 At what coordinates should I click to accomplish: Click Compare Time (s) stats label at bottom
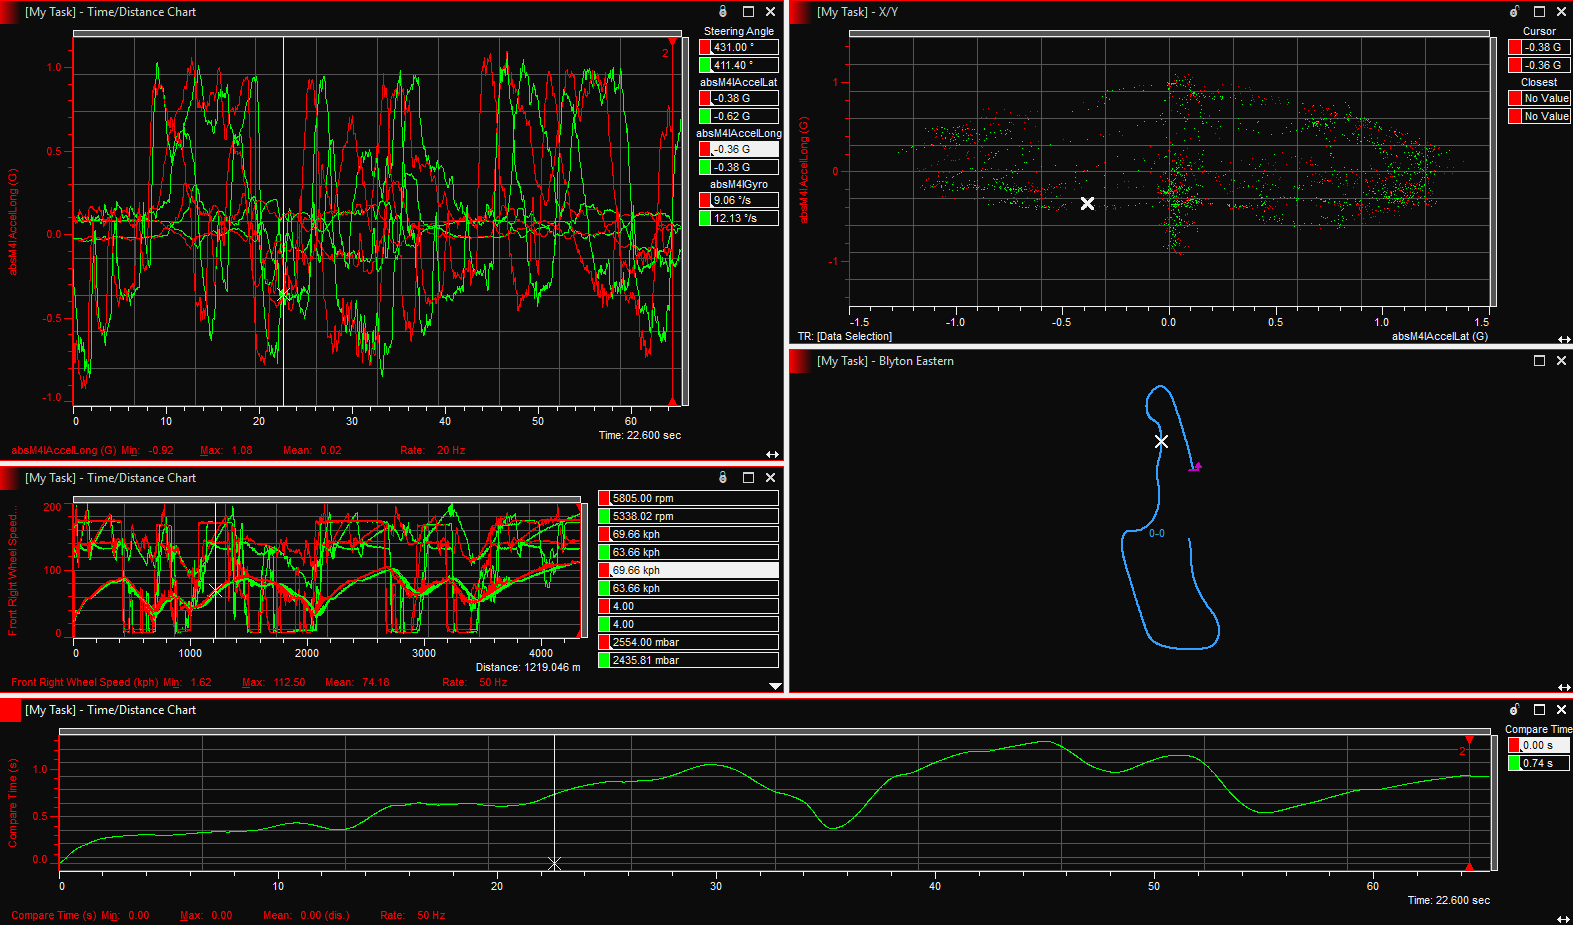pyautogui.click(x=54, y=915)
